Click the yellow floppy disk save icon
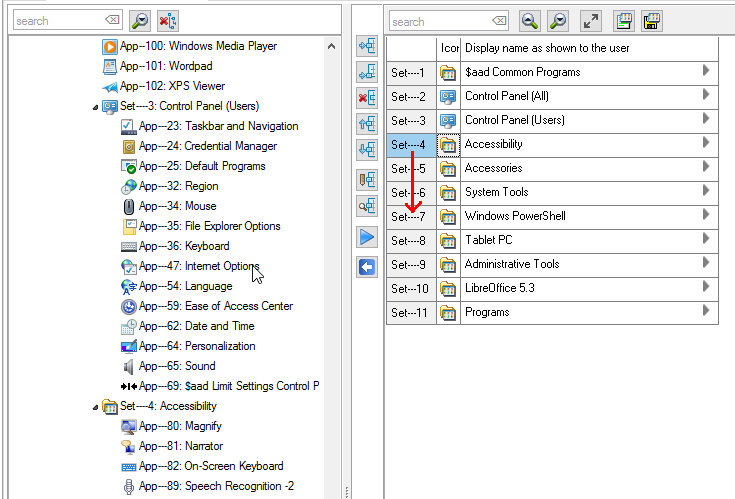This screenshot has width=735, height=499. (652, 21)
